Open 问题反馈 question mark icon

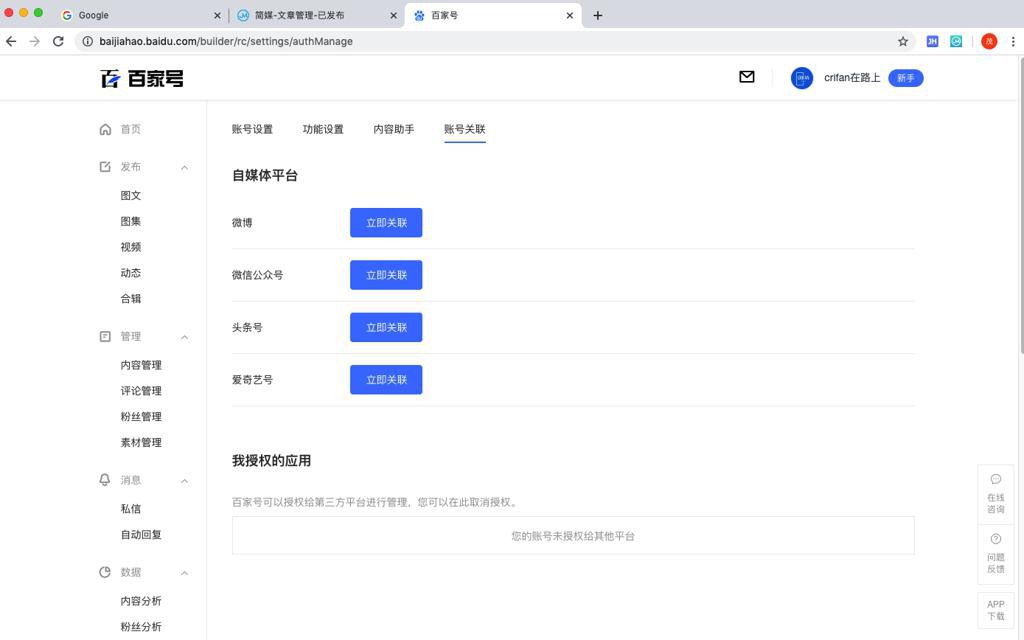click(995, 539)
